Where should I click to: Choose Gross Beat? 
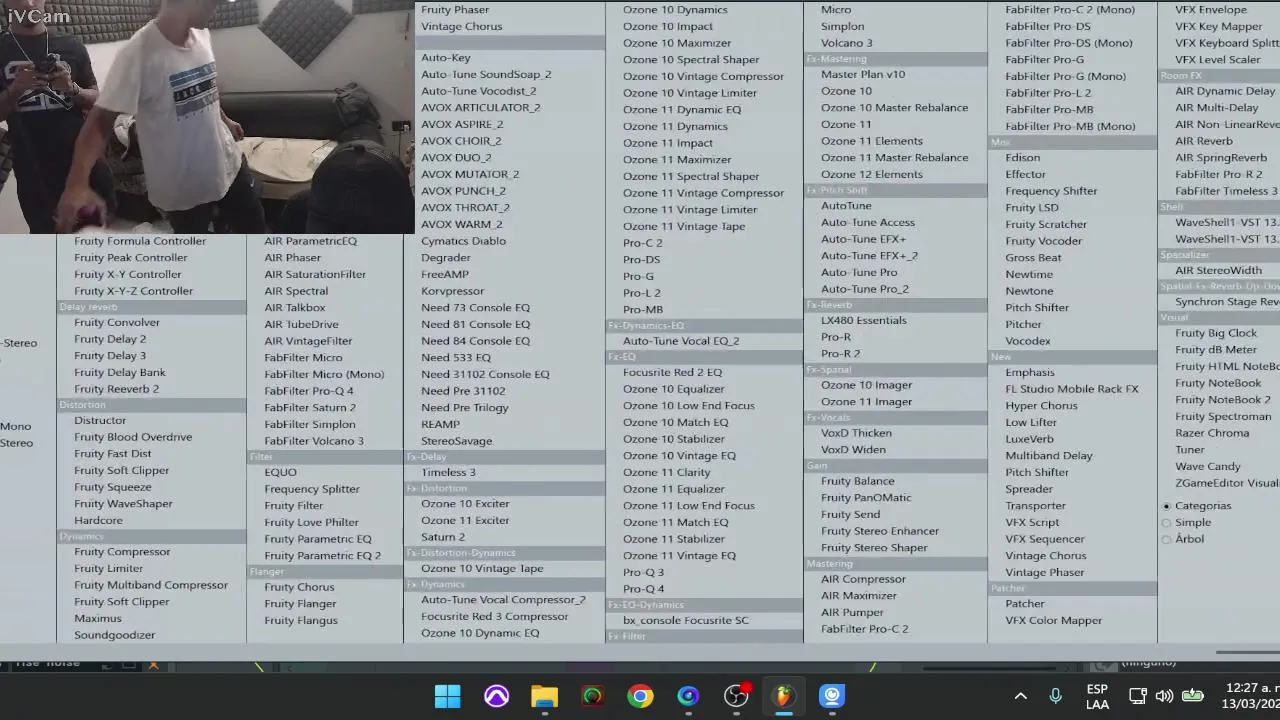pyautogui.click(x=1033, y=258)
